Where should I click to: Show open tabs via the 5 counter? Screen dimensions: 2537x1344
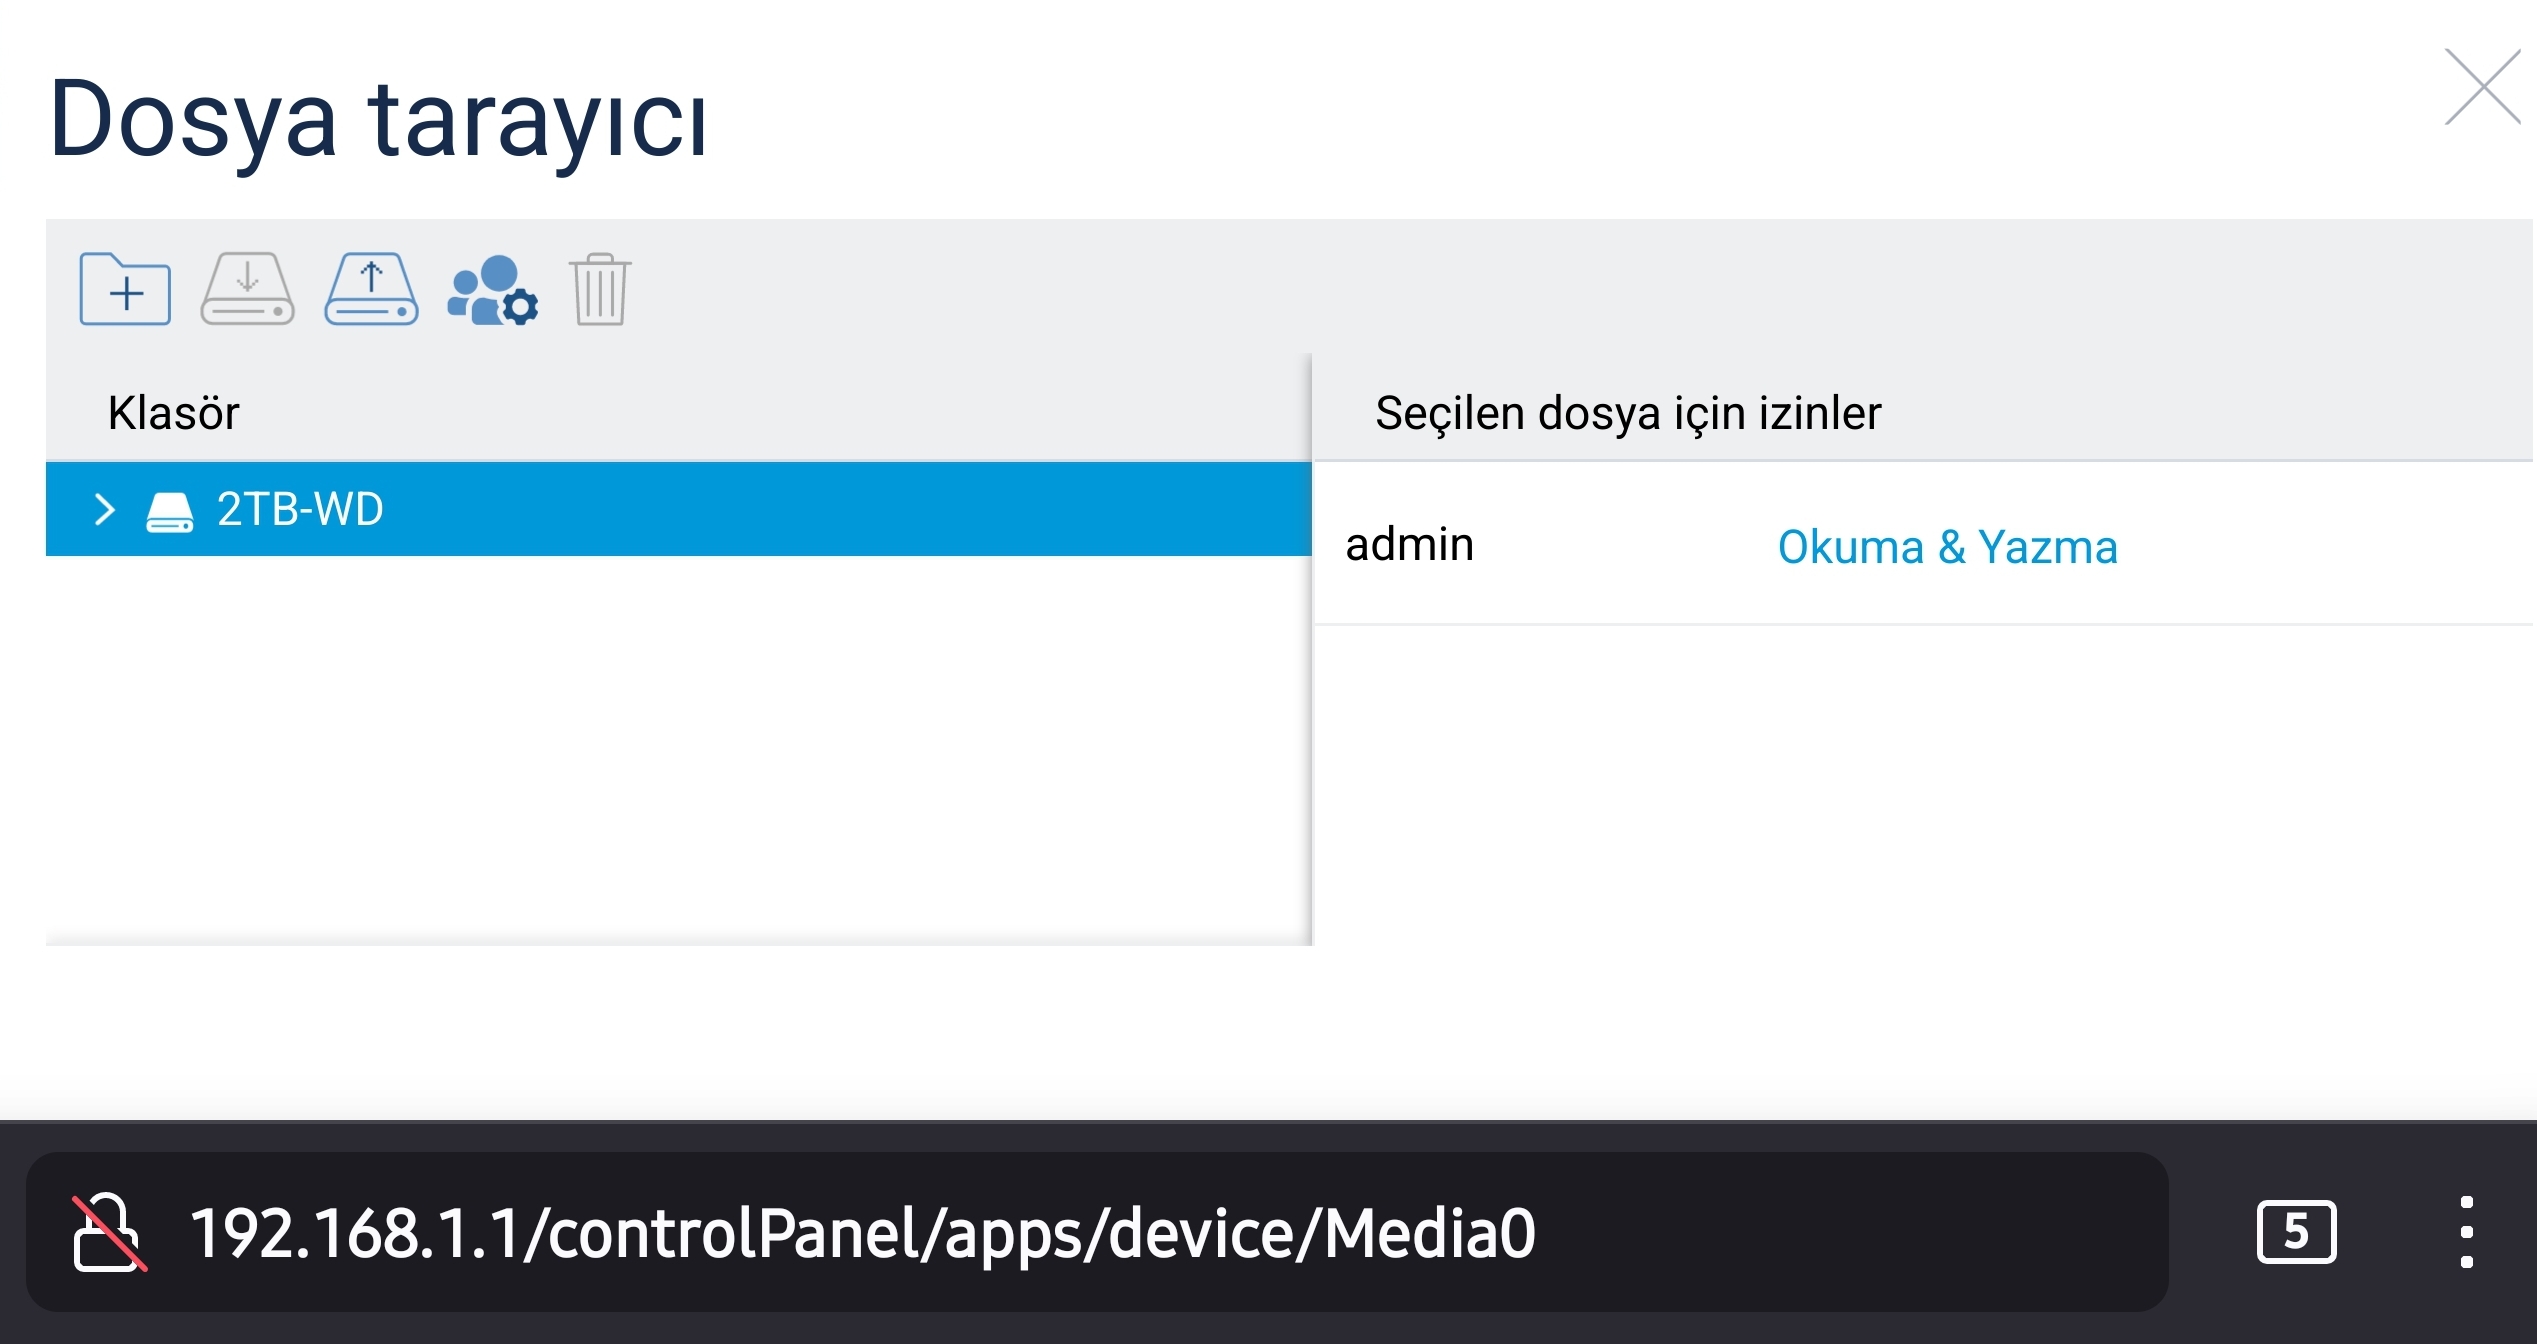[x=2296, y=1232]
